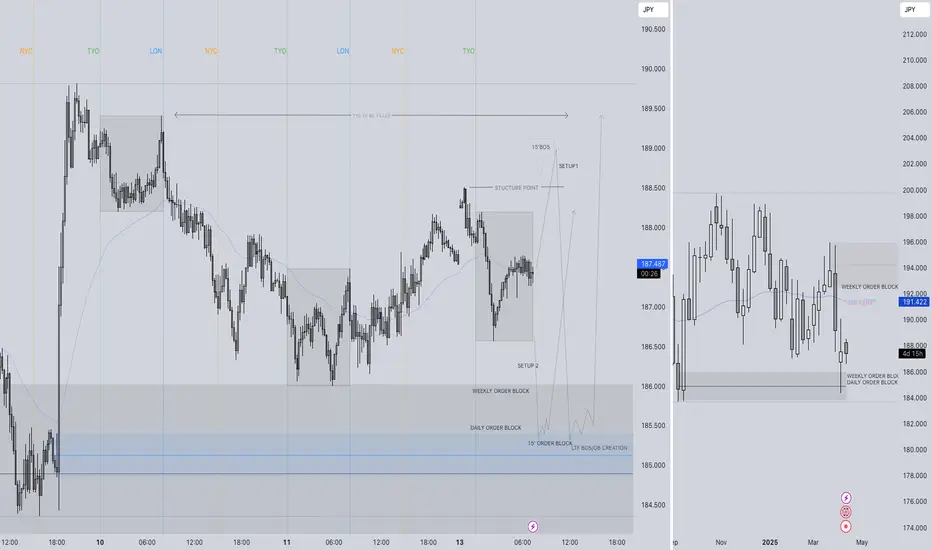Click Nov on right chart time axis
The width and height of the screenshot is (932, 550).
pos(721,542)
